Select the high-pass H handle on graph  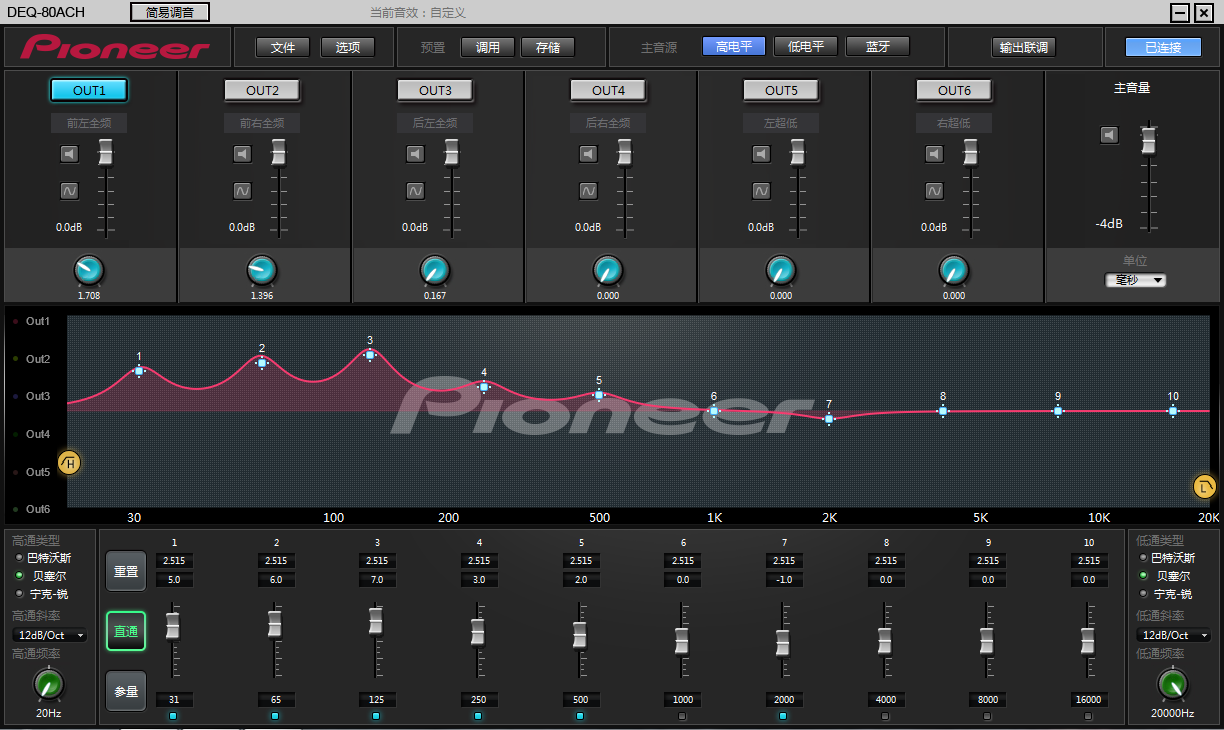pyautogui.click(x=69, y=463)
